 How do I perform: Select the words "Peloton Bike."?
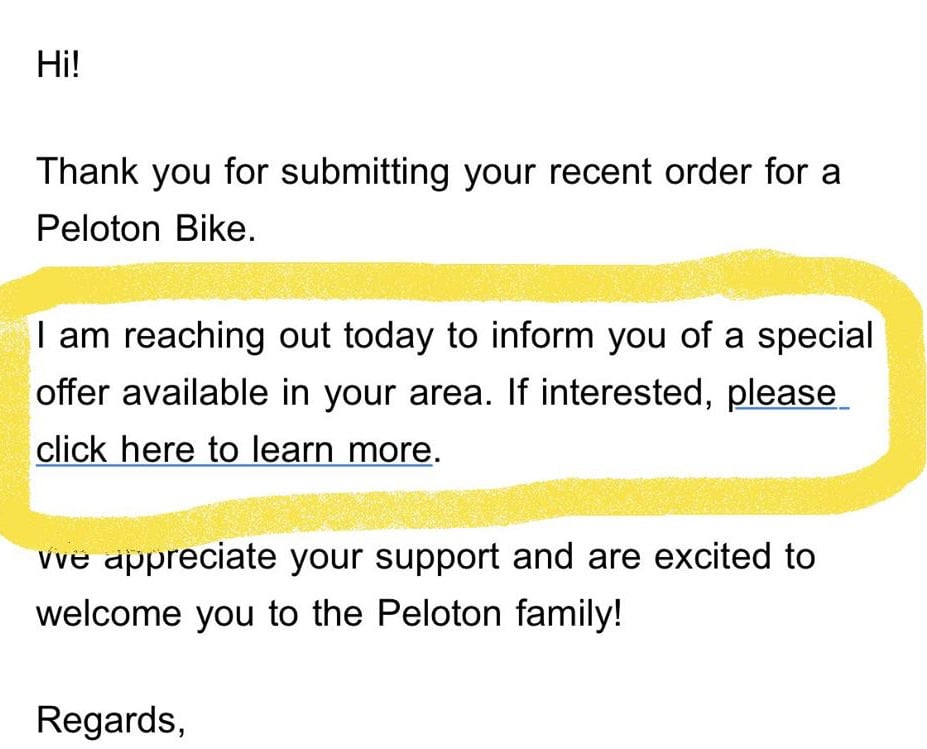tap(147, 229)
